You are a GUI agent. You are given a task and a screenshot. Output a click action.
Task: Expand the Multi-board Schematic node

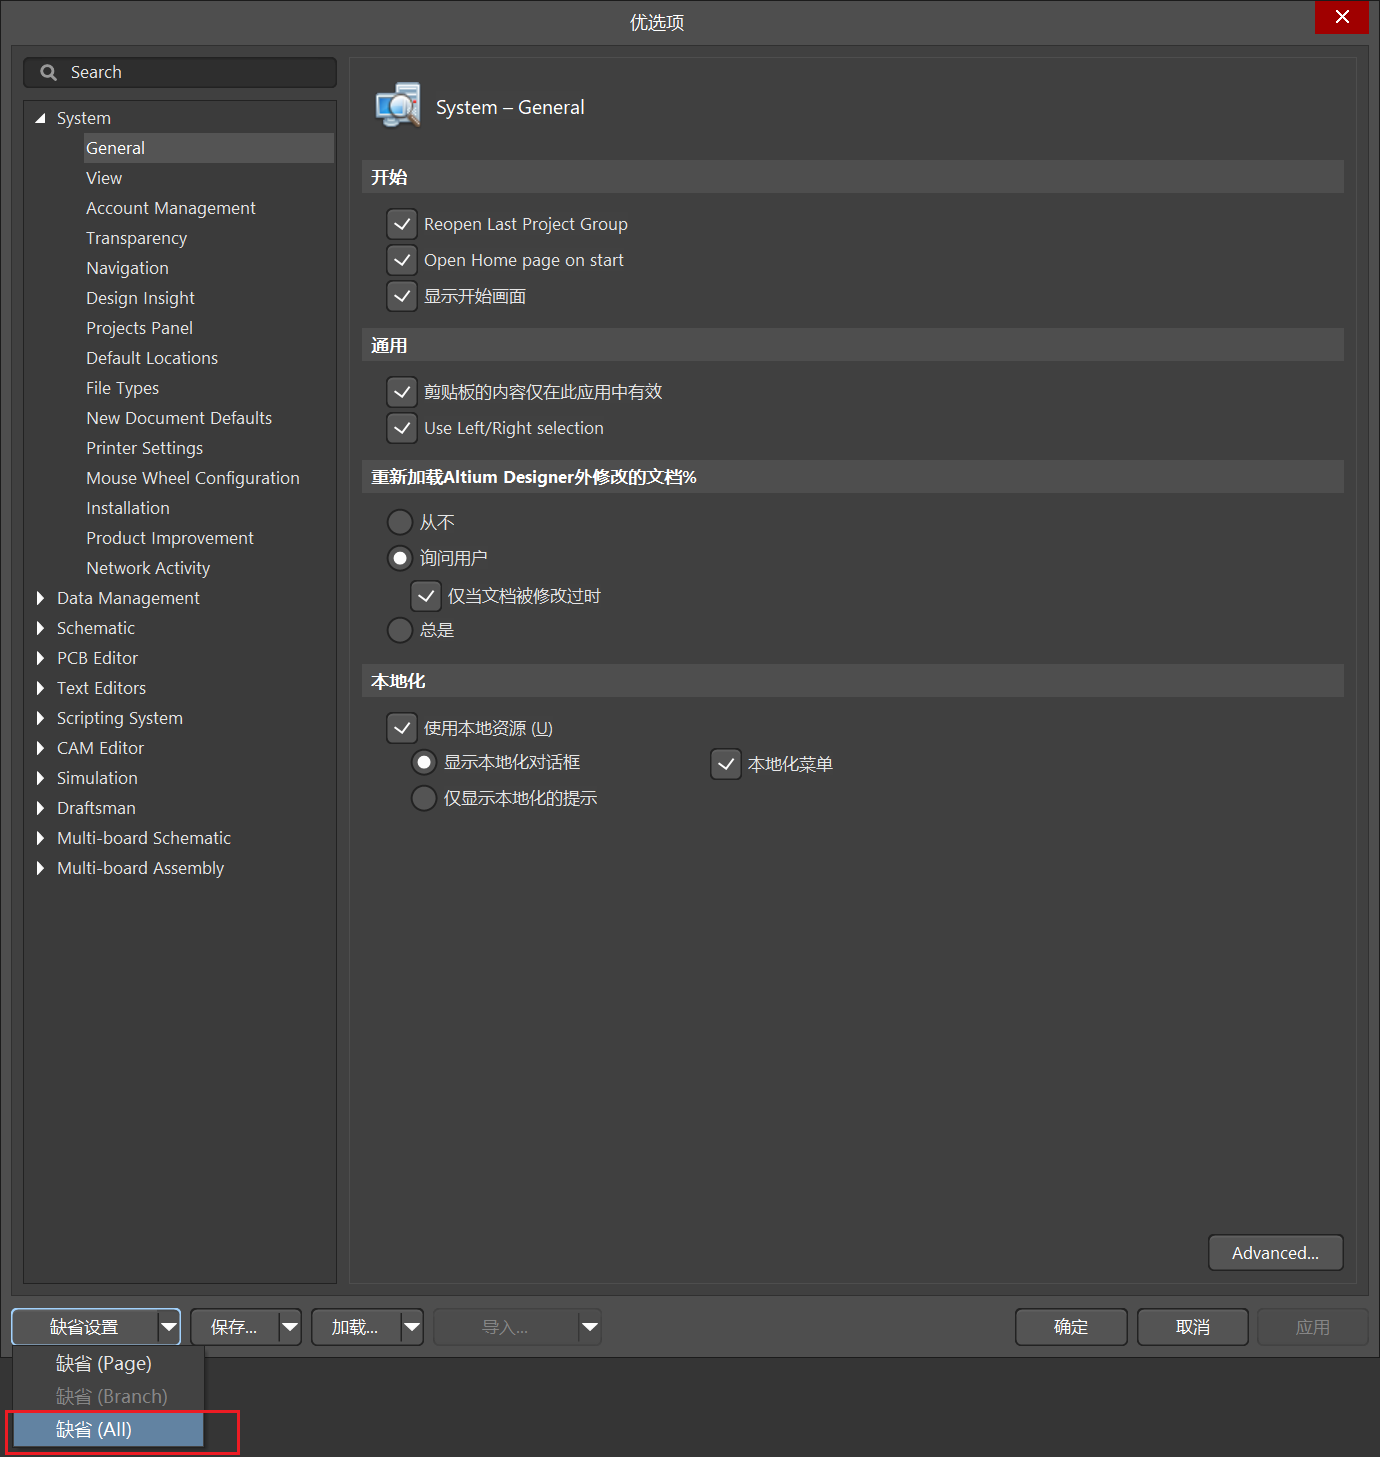click(x=40, y=838)
